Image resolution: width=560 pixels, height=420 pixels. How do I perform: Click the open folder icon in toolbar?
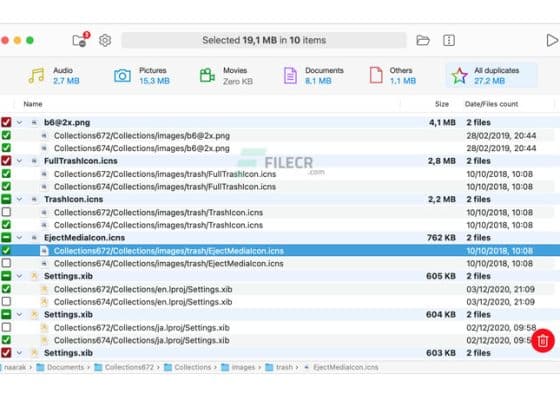[x=423, y=40]
